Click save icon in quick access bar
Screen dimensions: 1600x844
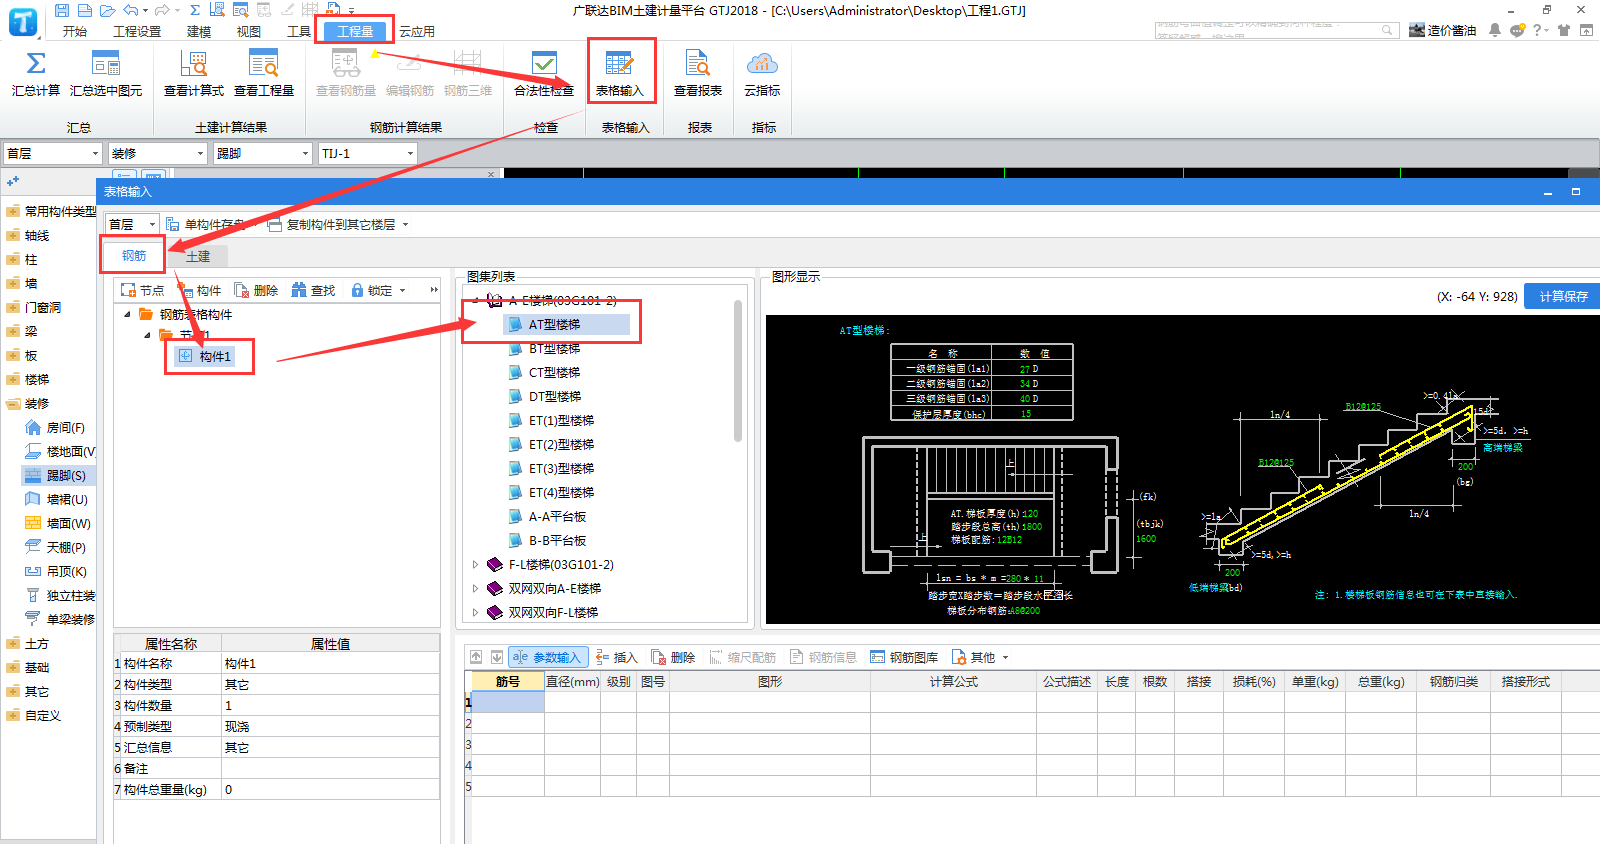(x=62, y=10)
